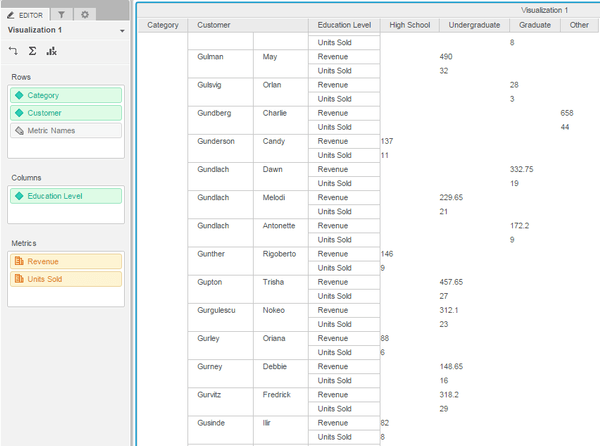
Task: Click the swap rows and columns icon
Action: [x=13, y=50]
